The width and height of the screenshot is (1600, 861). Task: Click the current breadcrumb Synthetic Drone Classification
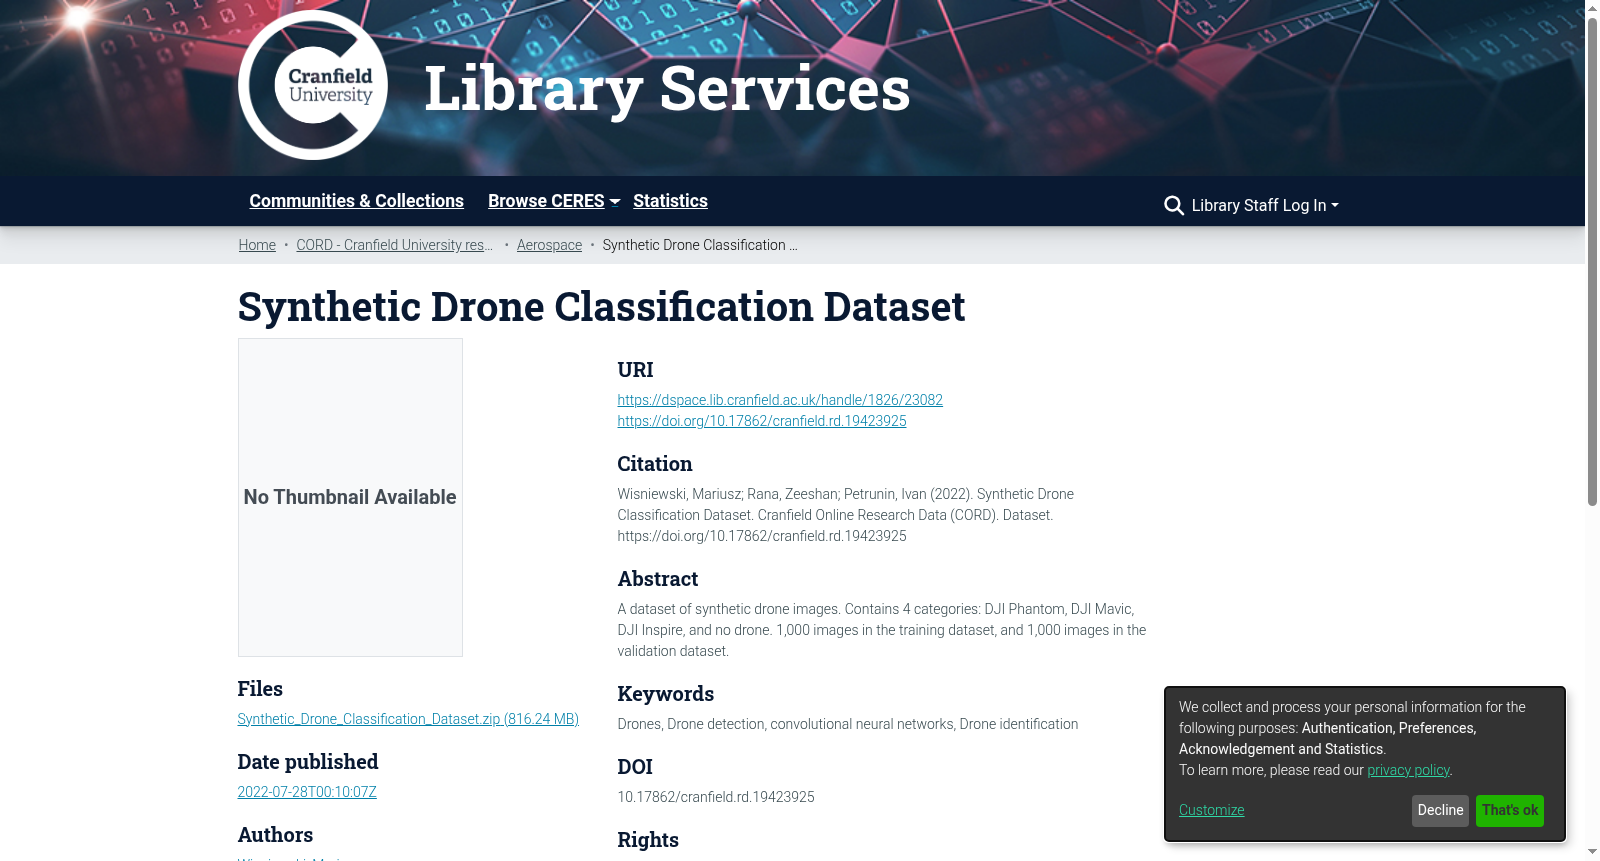tap(700, 245)
